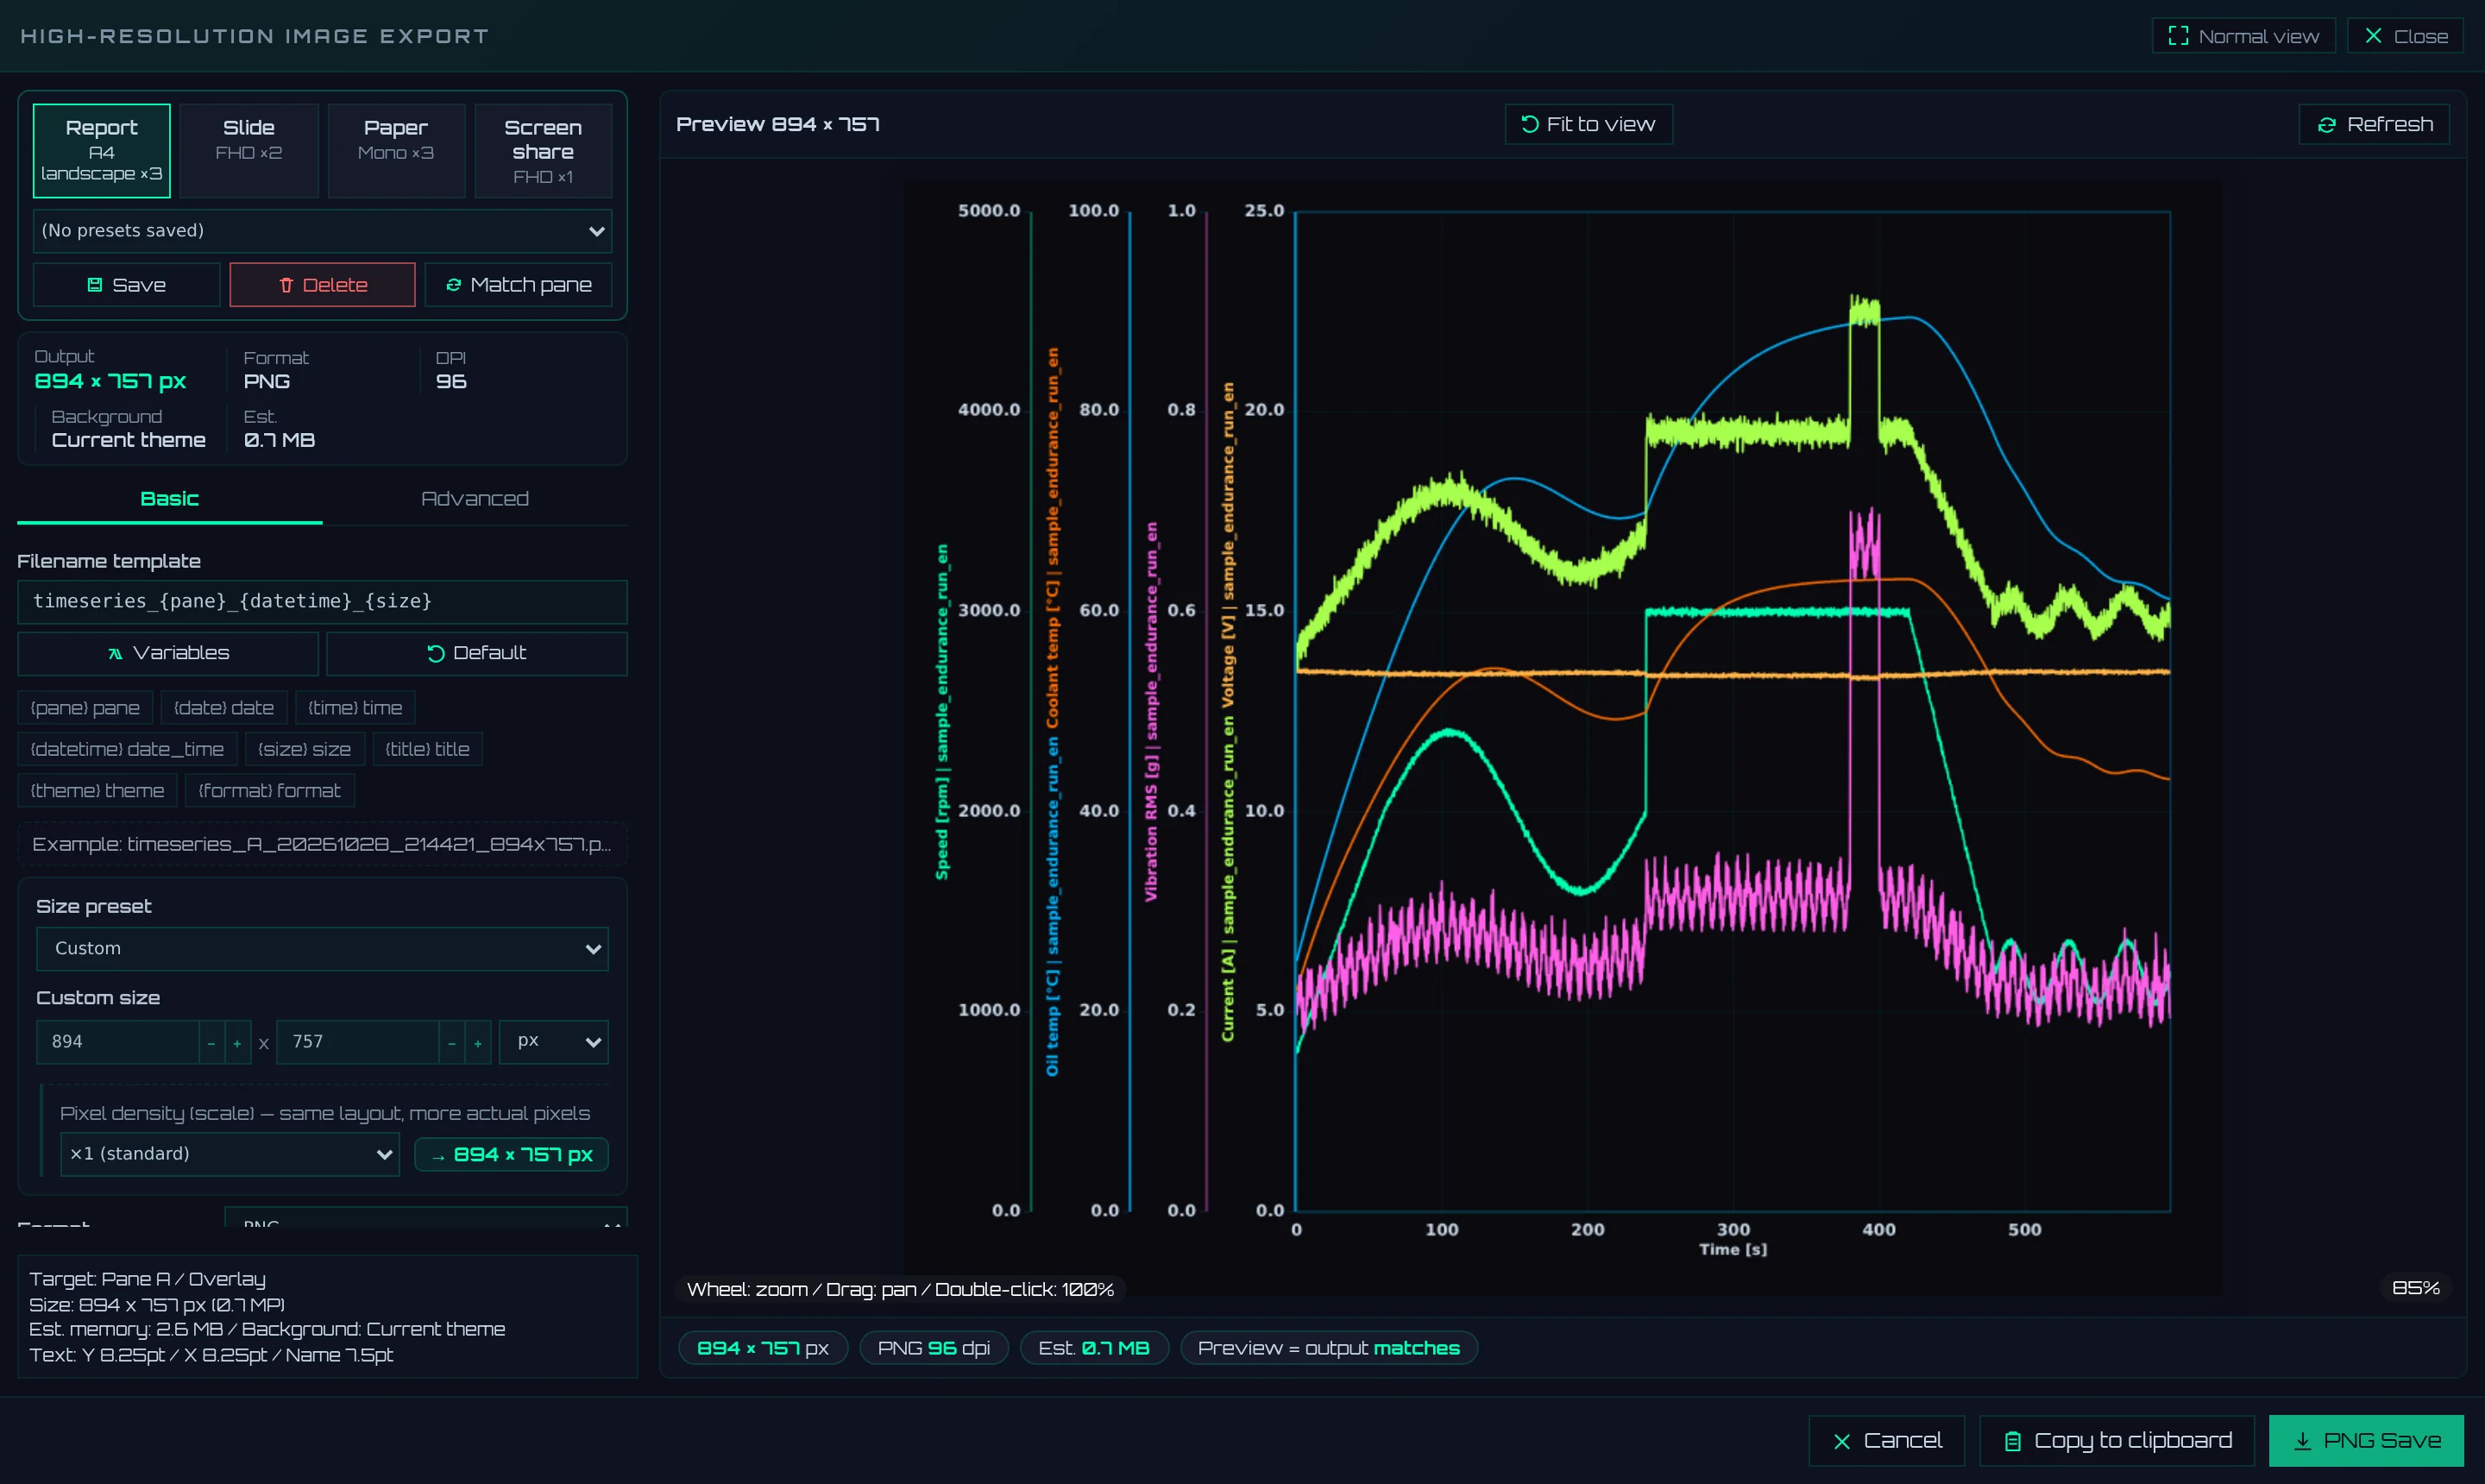Open the pixel density x1 standard dropdown

[230, 1154]
